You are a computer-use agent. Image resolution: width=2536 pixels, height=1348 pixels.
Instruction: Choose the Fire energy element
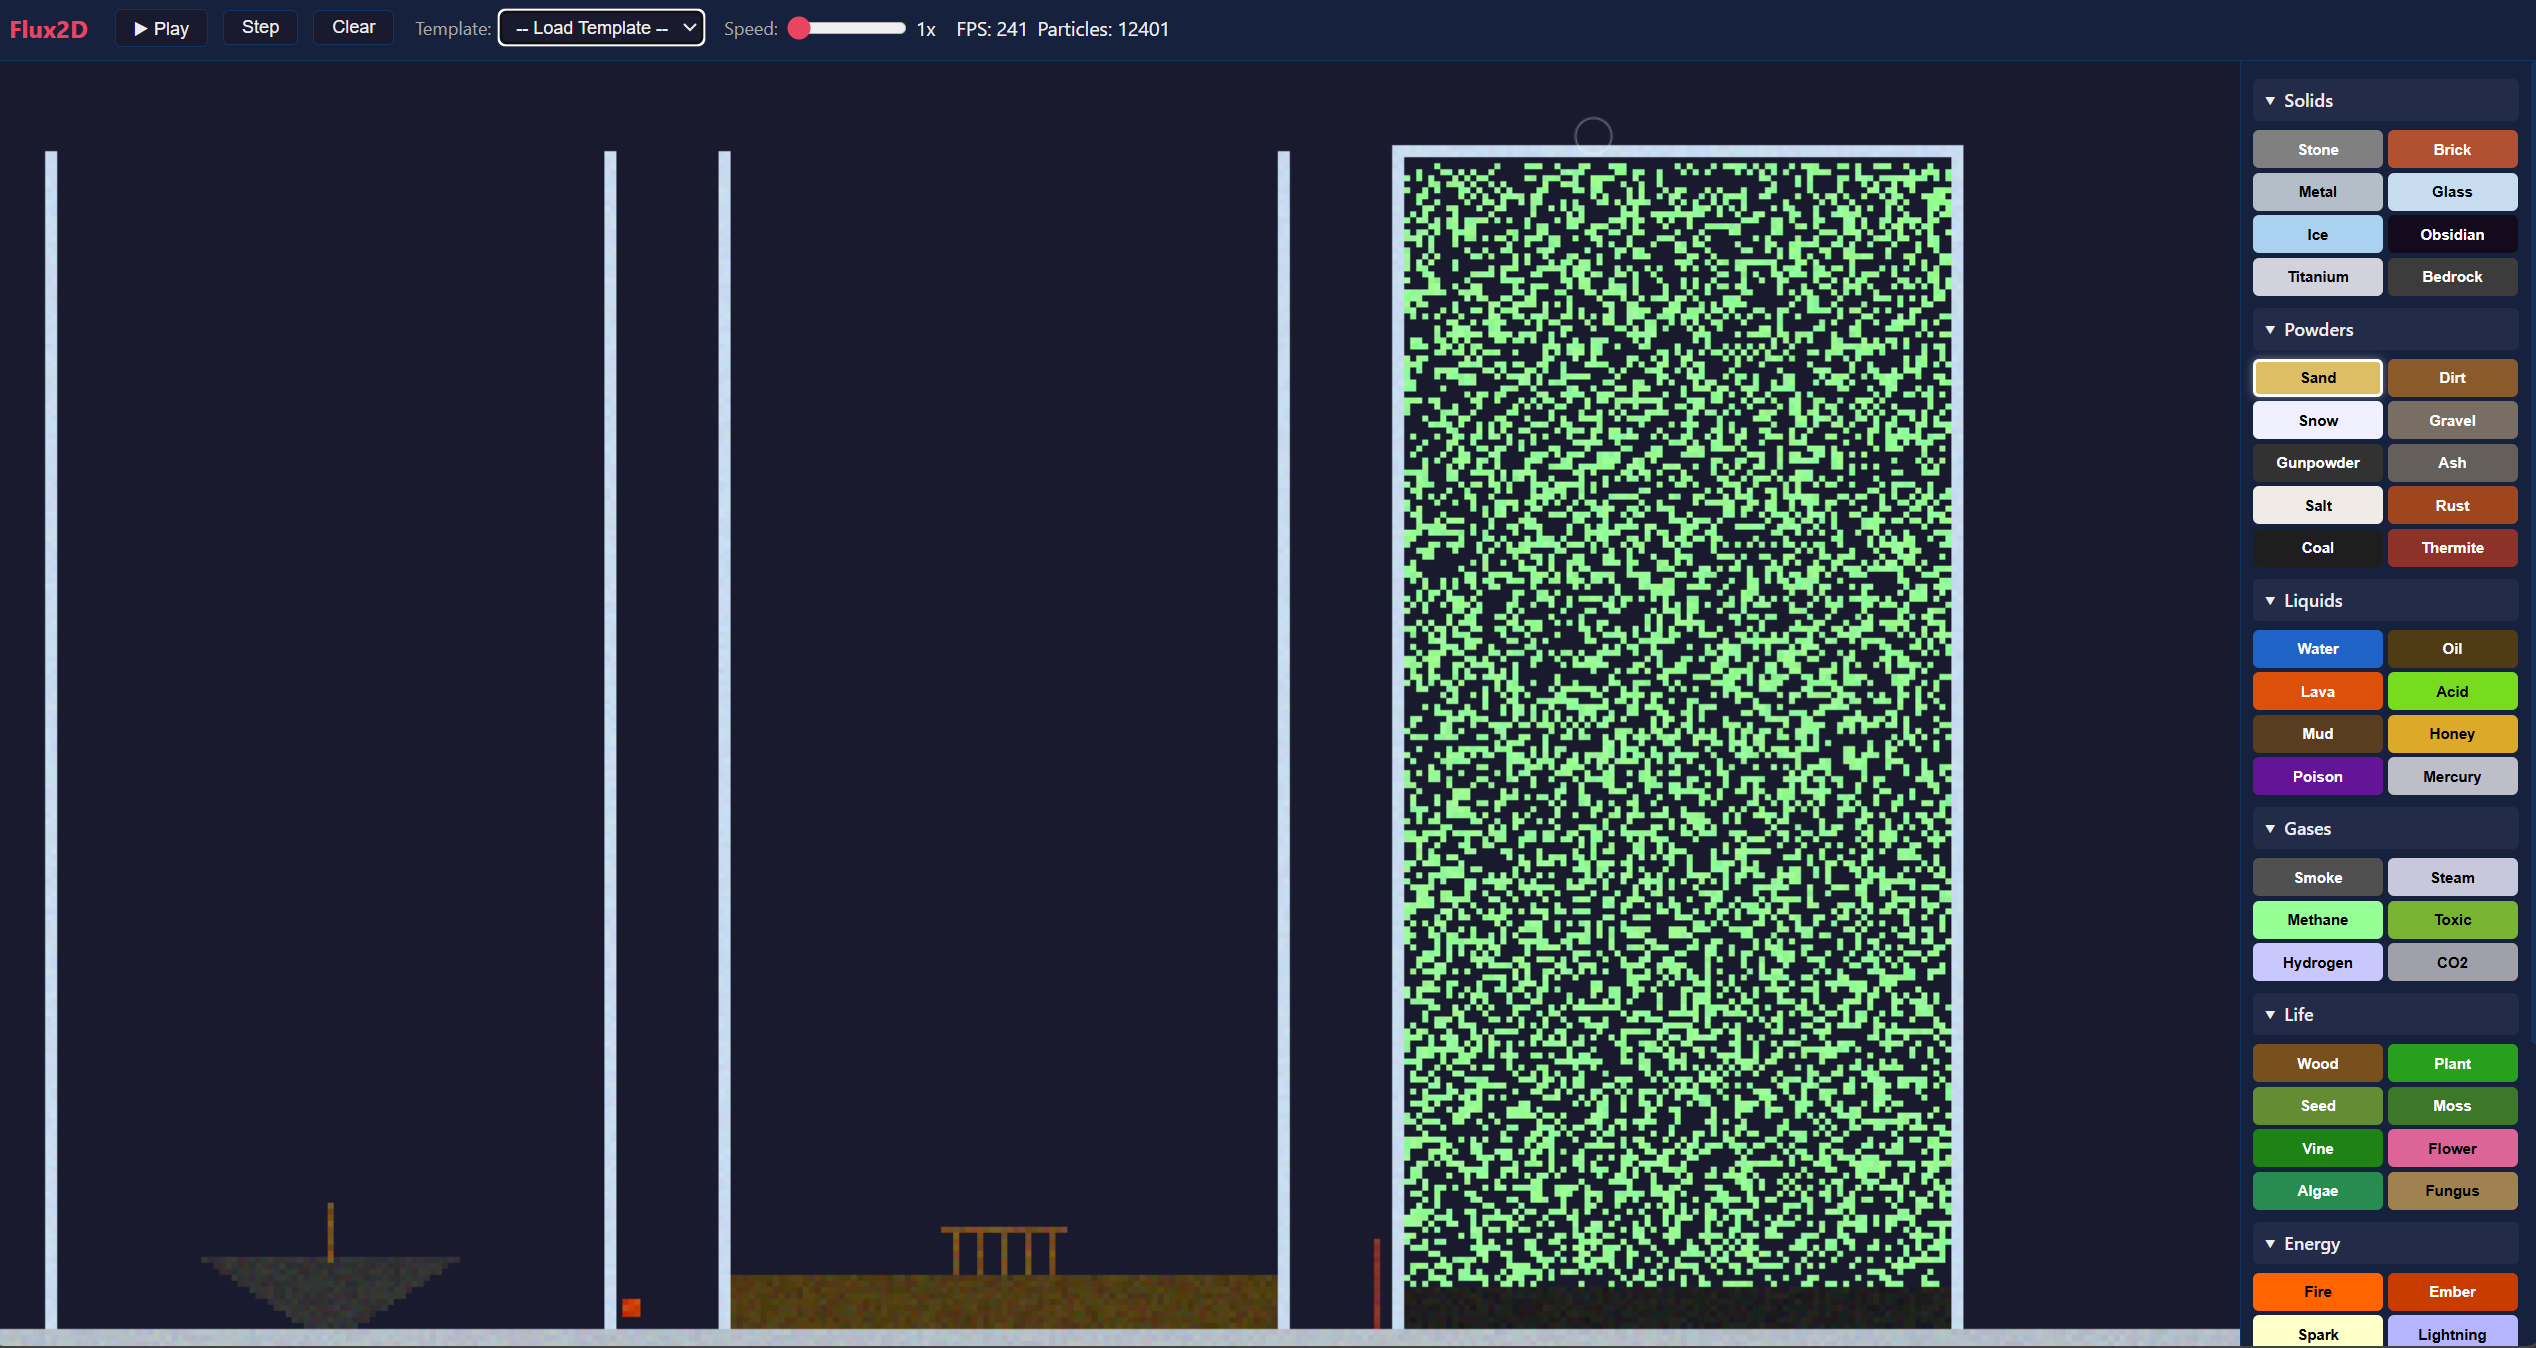(x=2317, y=1292)
